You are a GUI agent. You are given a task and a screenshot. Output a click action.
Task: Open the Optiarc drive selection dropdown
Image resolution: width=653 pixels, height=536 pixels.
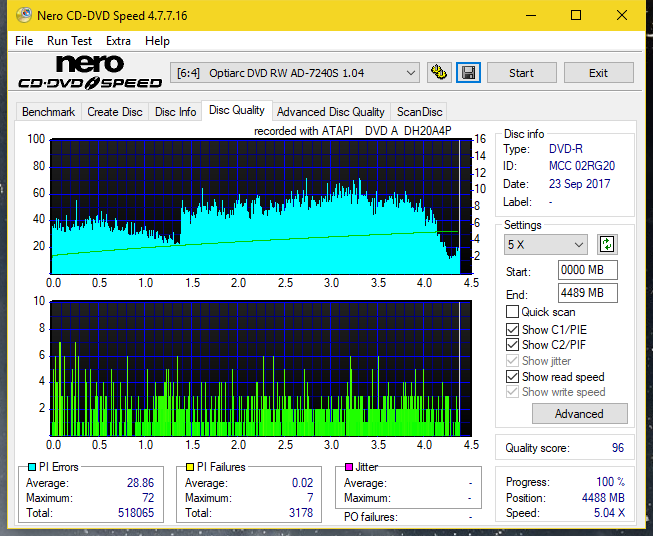coord(295,73)
